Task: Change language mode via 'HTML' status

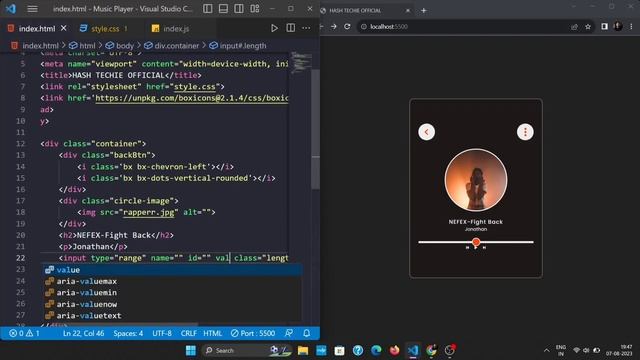Action: point(213,333)
